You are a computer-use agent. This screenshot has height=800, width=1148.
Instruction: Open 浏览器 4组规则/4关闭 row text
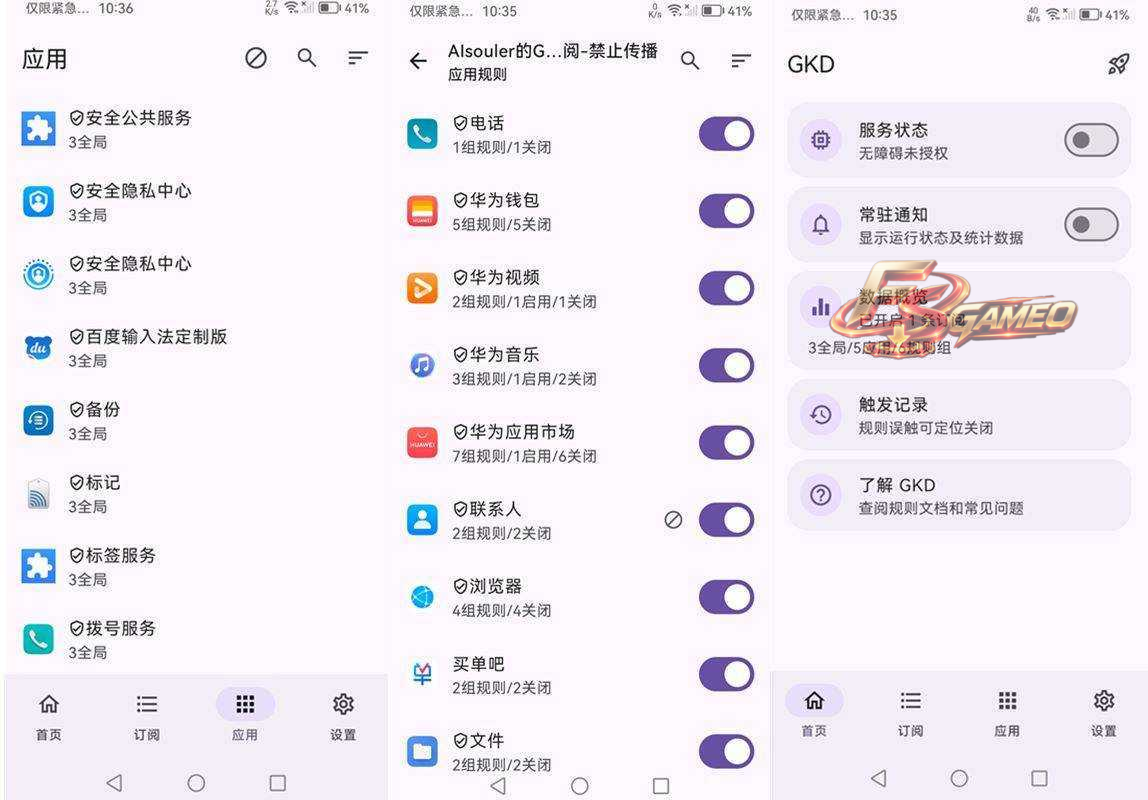(x=502, y=597)
